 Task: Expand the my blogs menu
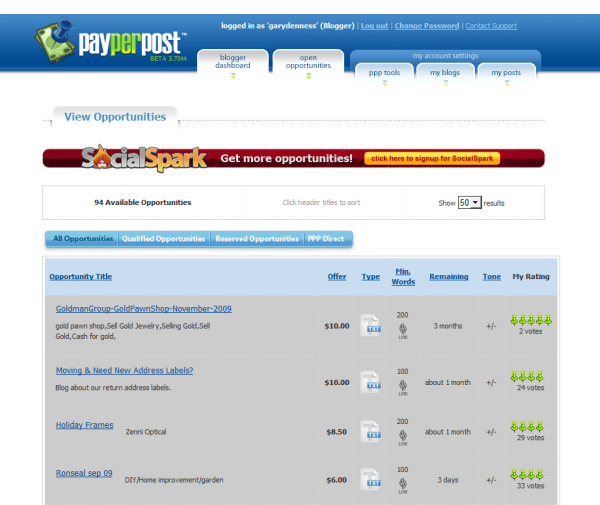(444, 73)
